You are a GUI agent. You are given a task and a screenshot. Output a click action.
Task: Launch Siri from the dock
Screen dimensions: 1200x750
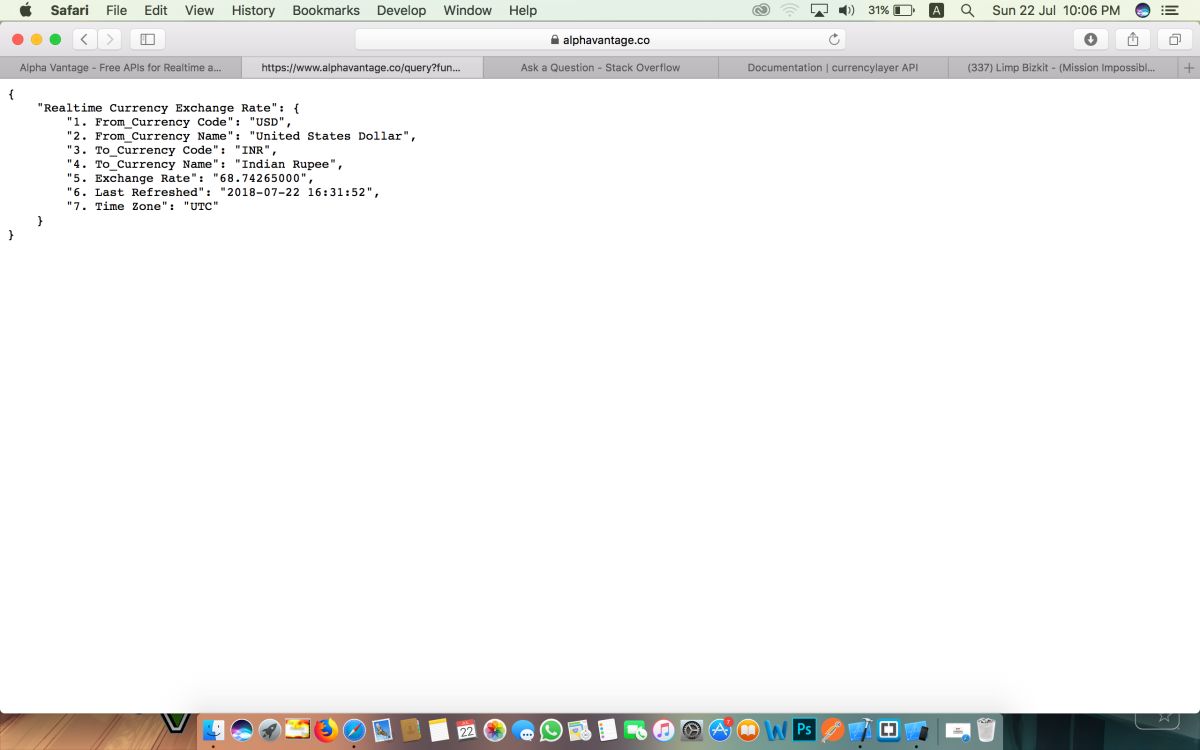(241, 730)
